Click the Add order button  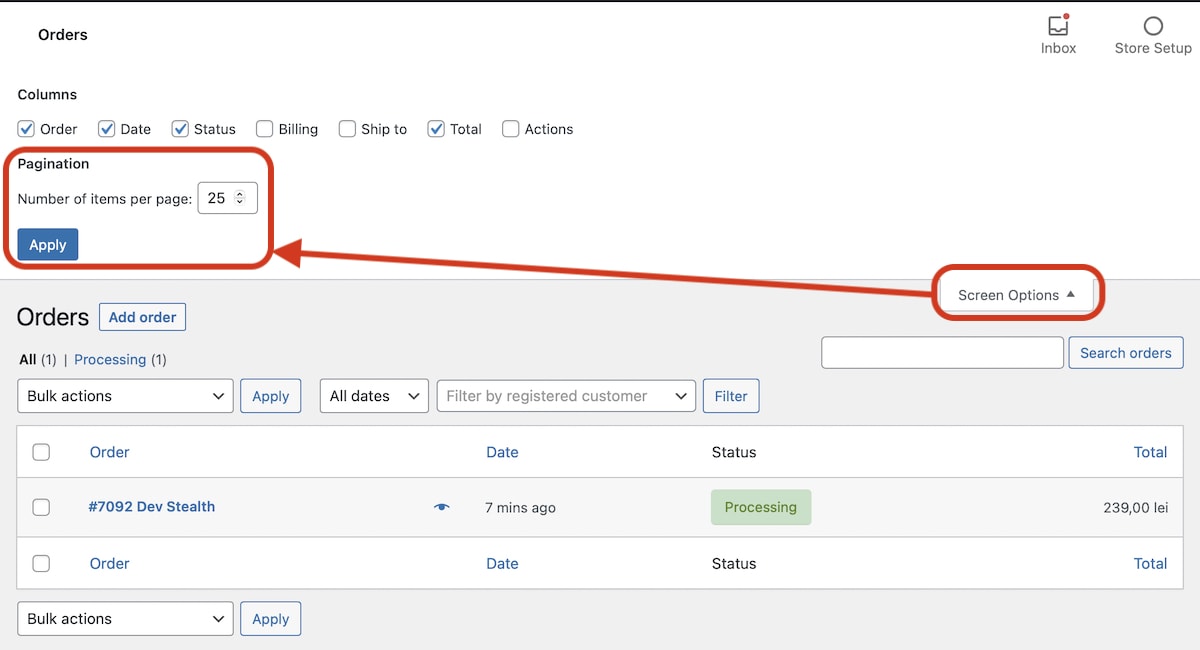[x=142, y=317]
